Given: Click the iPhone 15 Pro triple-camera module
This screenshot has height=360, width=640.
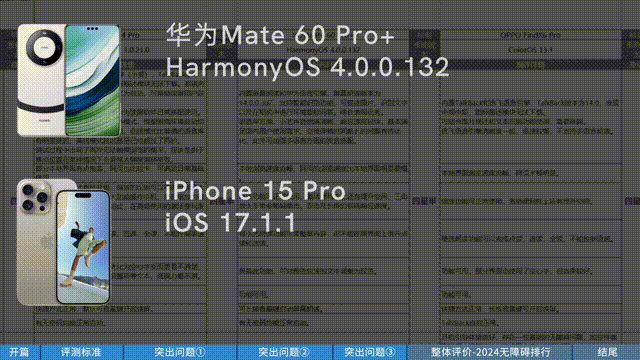Looking at the screenshot, I should point(36,199).
